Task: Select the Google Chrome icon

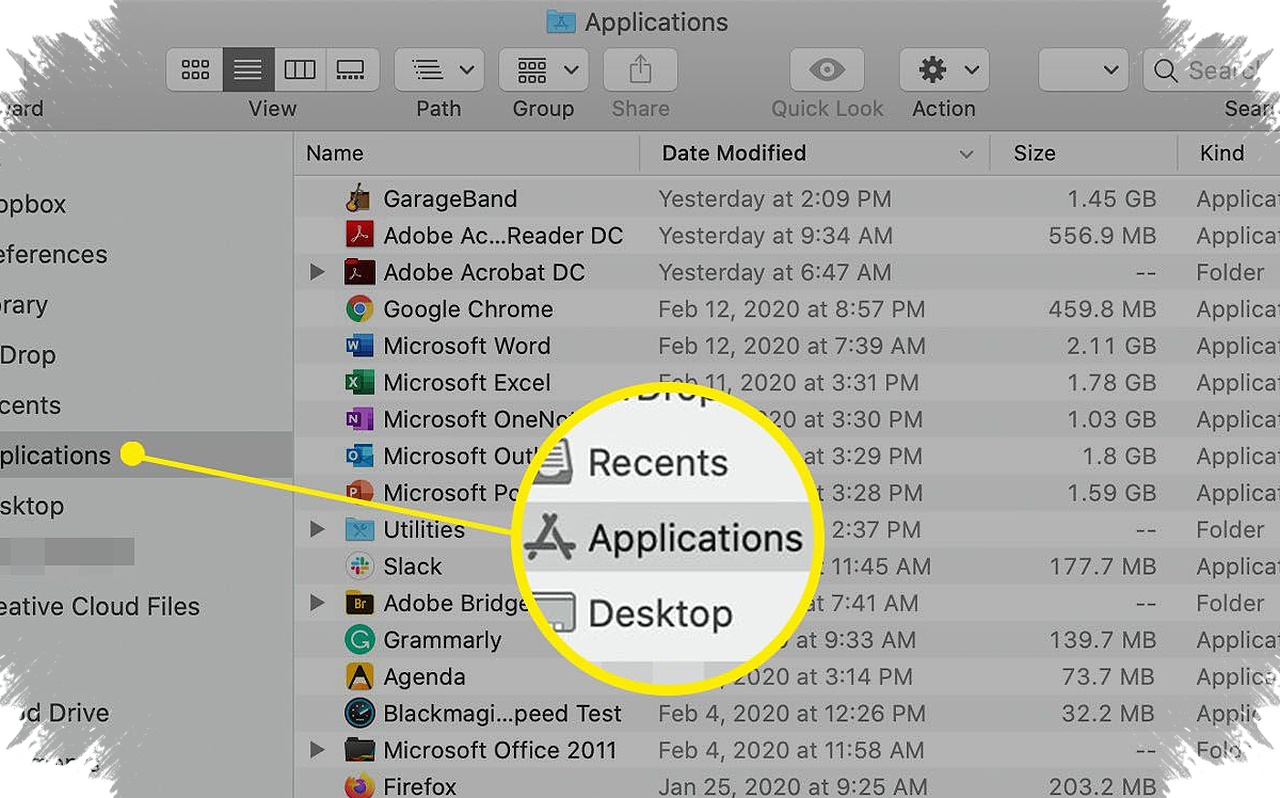Action: click(359, 309)
